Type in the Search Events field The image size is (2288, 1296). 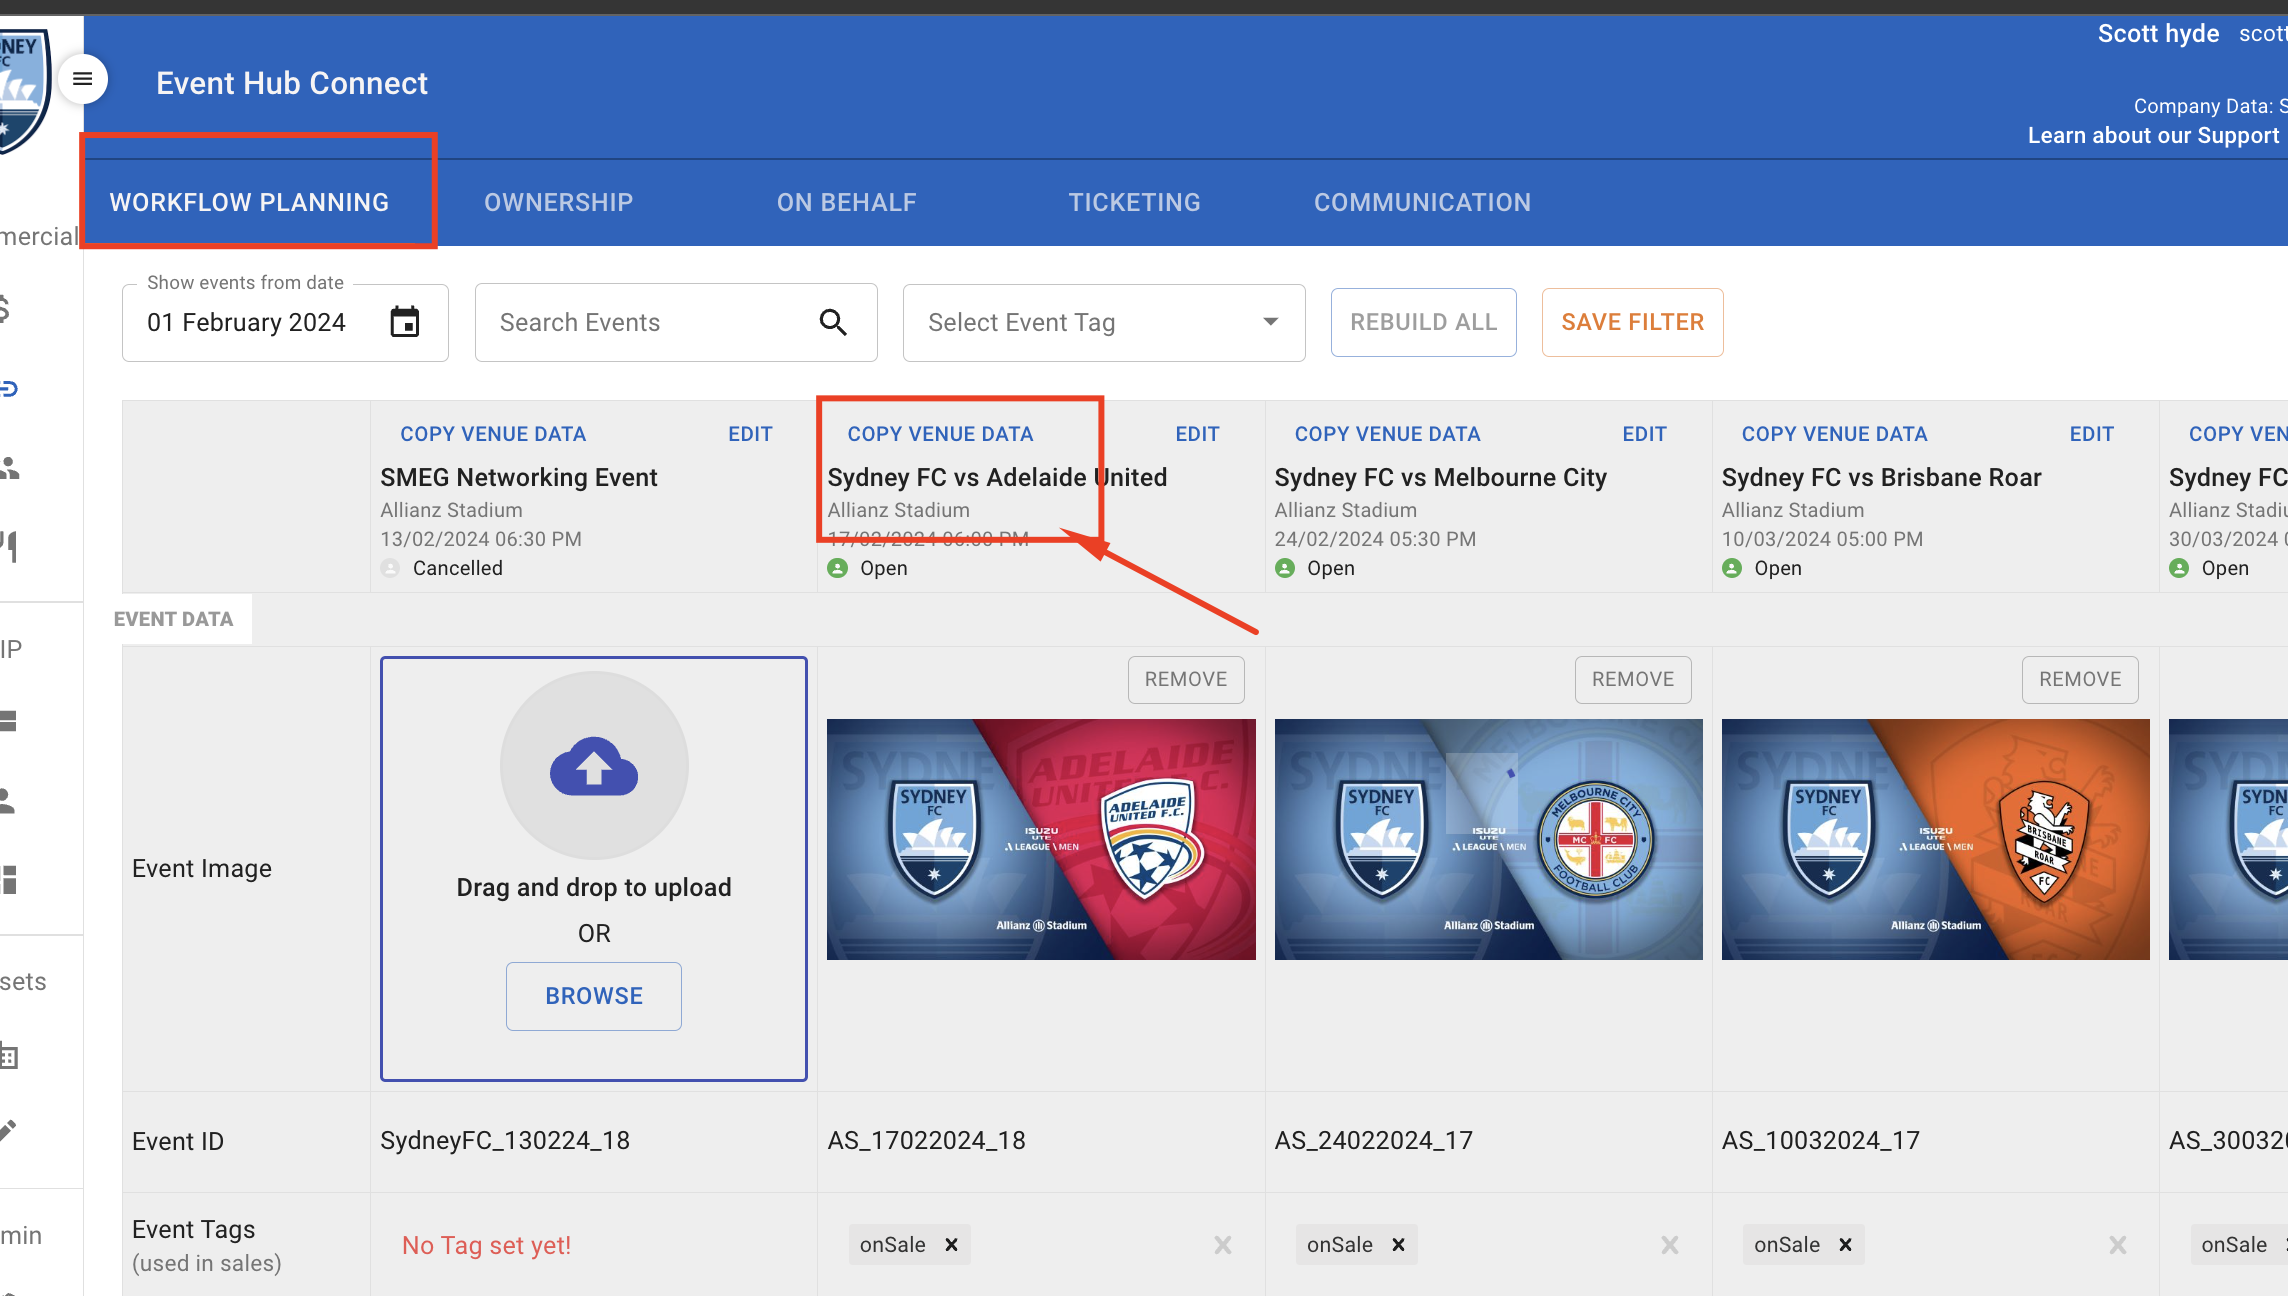650,322
